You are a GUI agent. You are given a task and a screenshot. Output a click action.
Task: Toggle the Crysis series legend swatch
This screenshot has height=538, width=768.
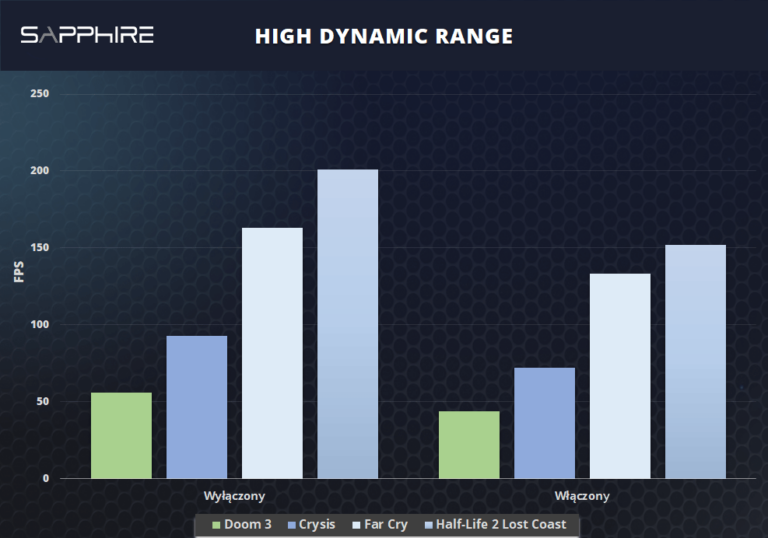point(291,525)
